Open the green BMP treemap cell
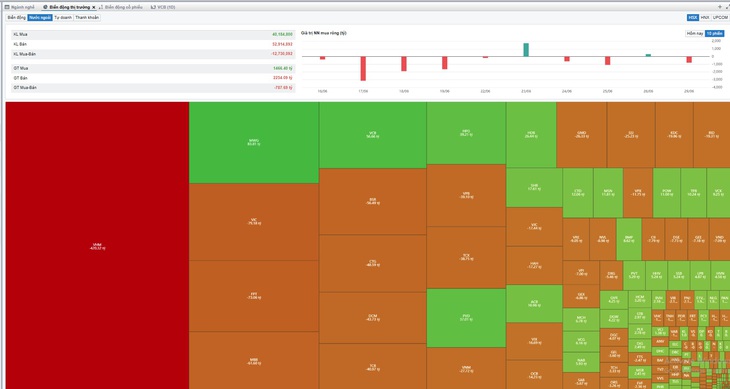 (x=629, y=239)
